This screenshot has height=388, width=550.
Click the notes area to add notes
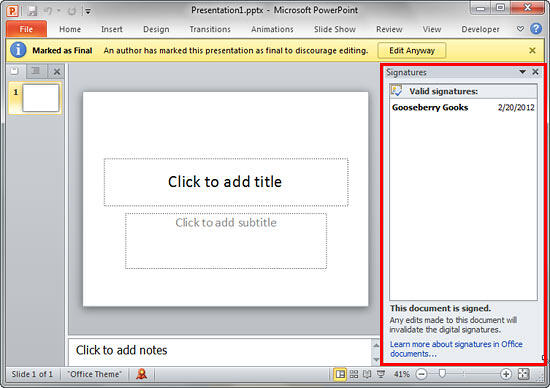pos(221,352)
